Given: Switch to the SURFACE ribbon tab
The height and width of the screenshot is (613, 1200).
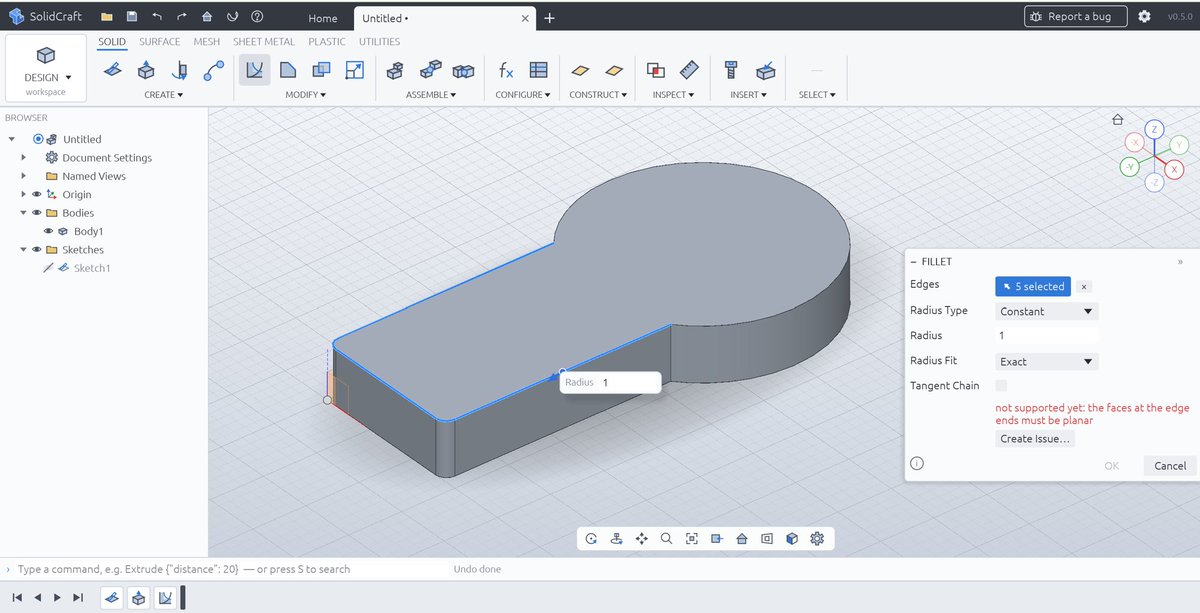Looking at the screenshot, I should [x=160, y=42].
